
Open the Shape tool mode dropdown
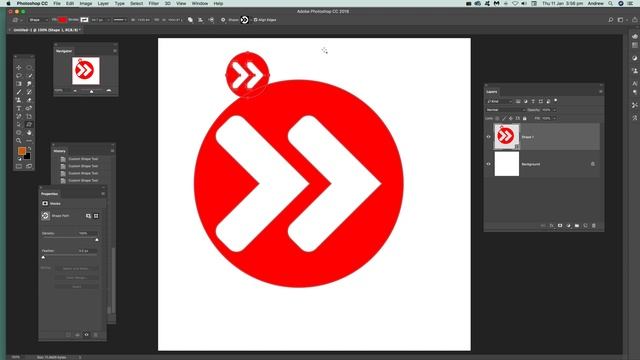pos(38,20)
